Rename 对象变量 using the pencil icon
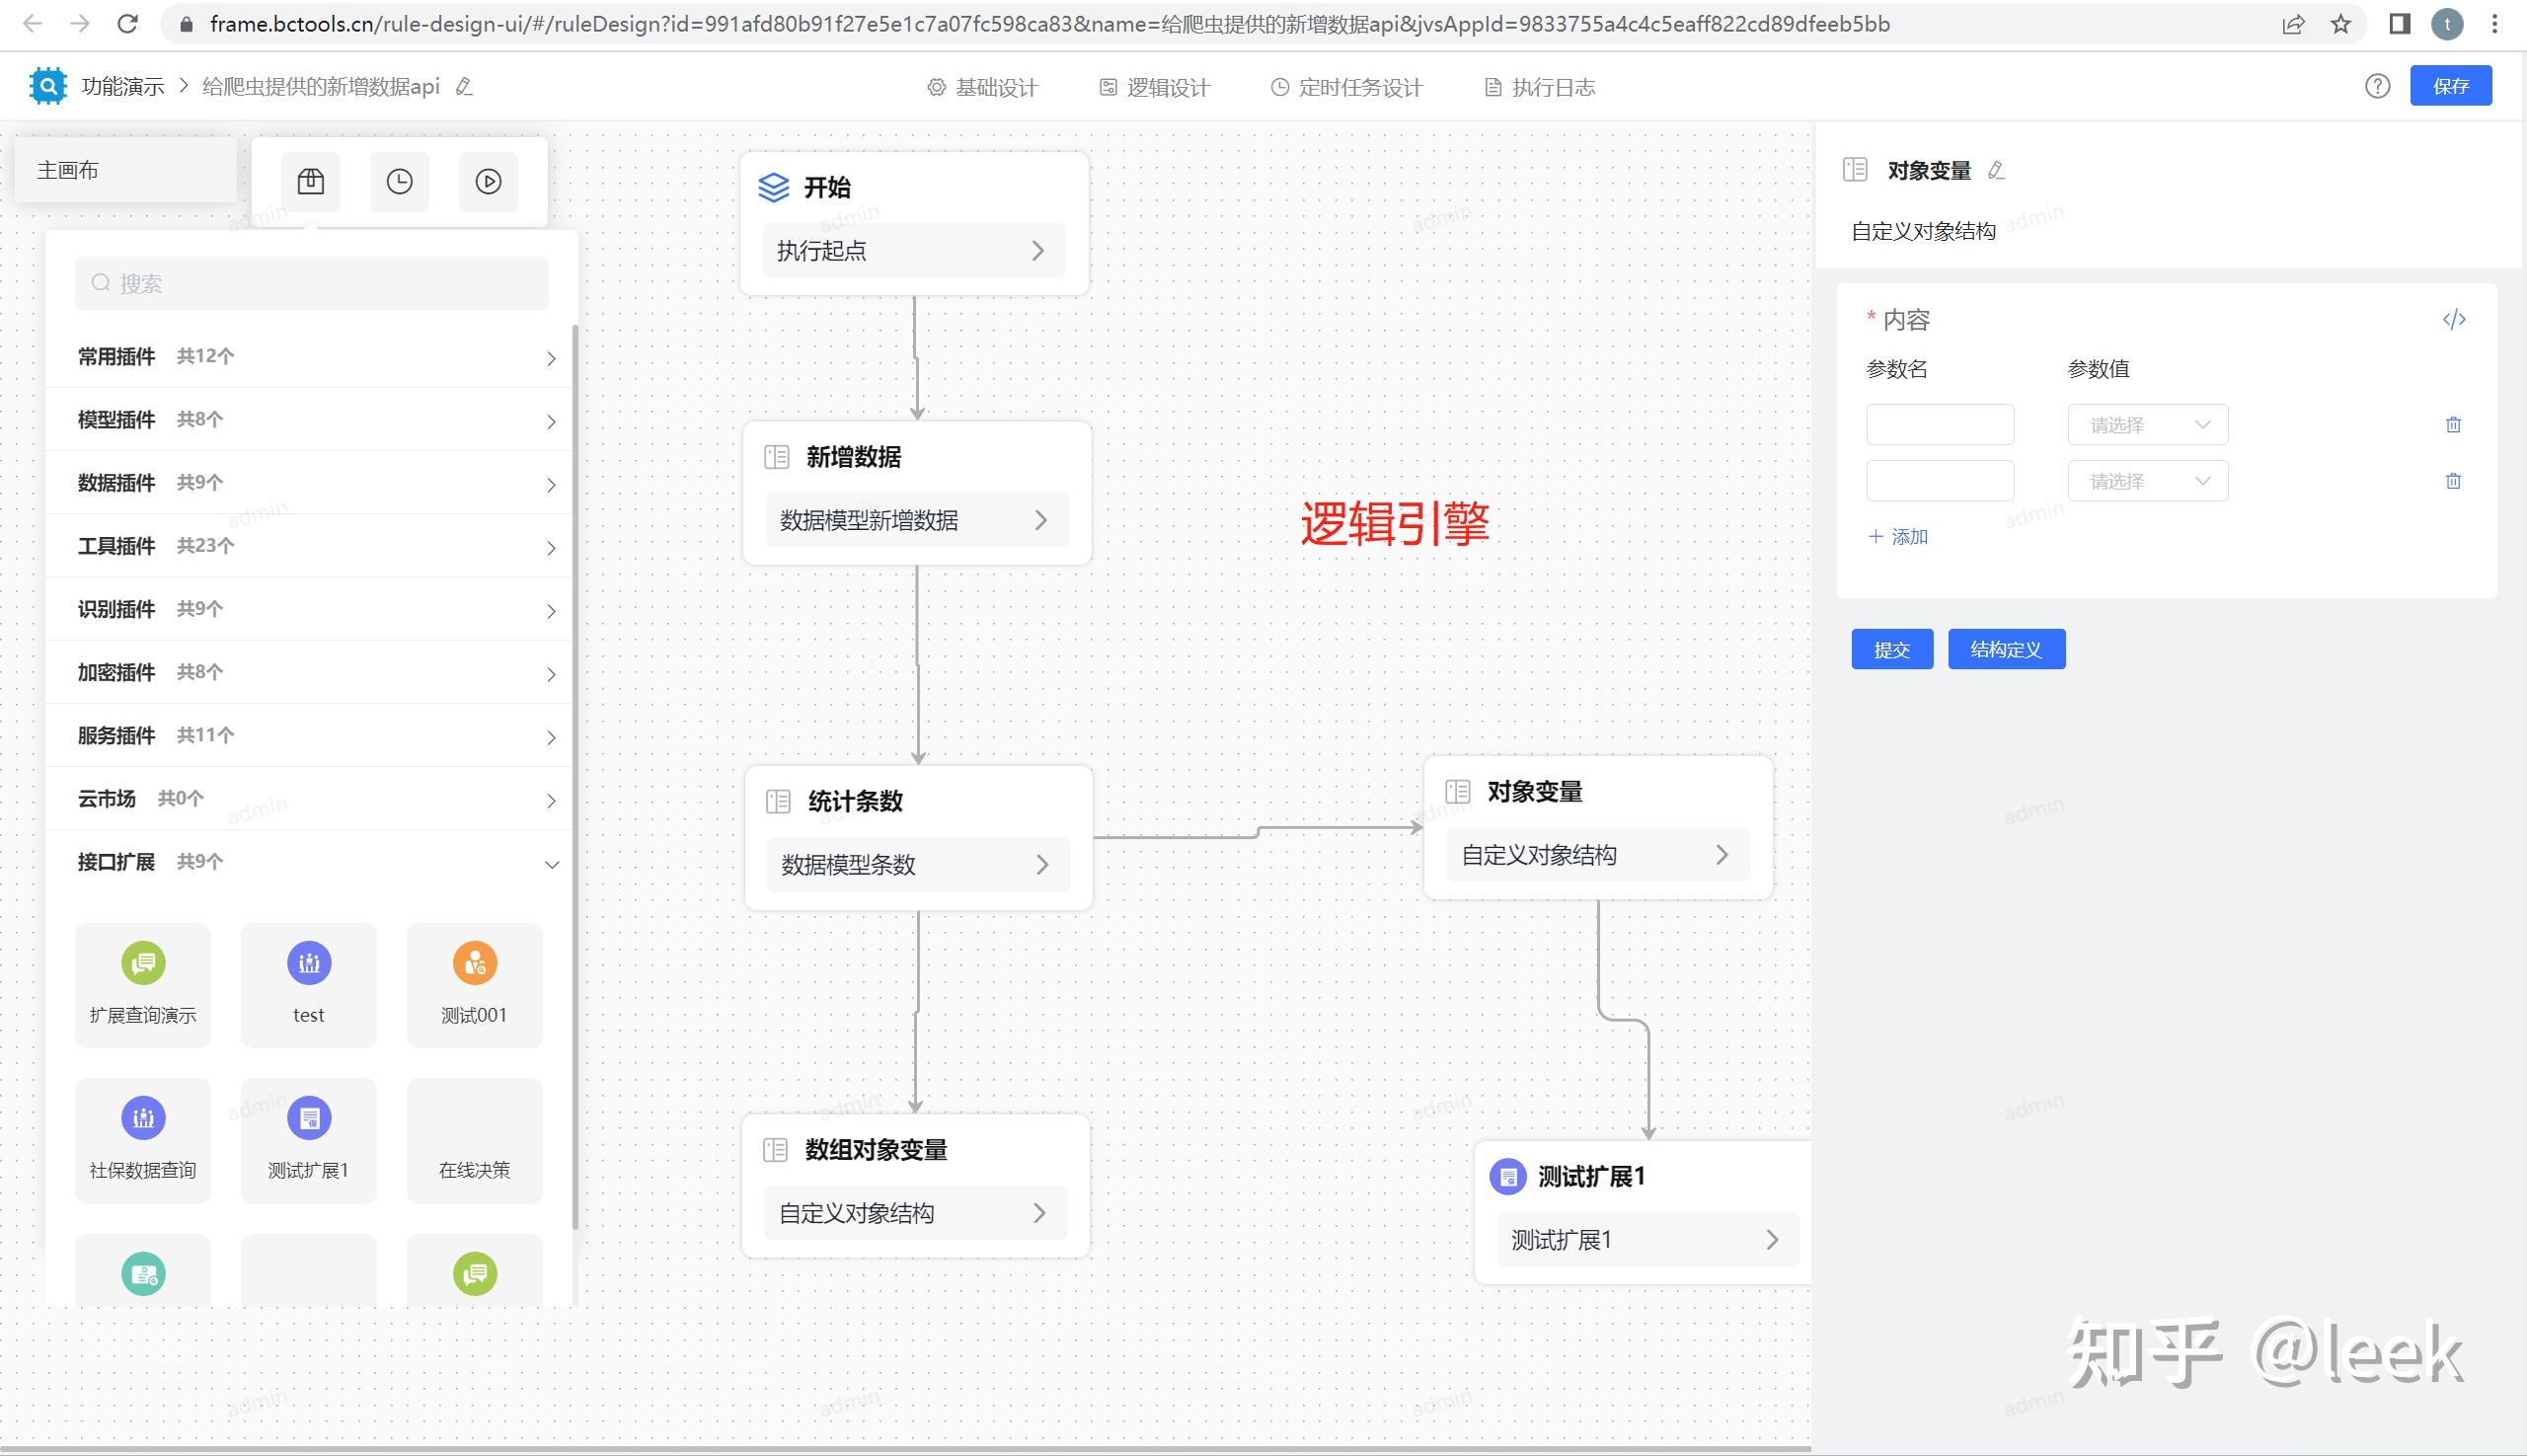The image size is (2527, 1456). (x=1996, y=170)
